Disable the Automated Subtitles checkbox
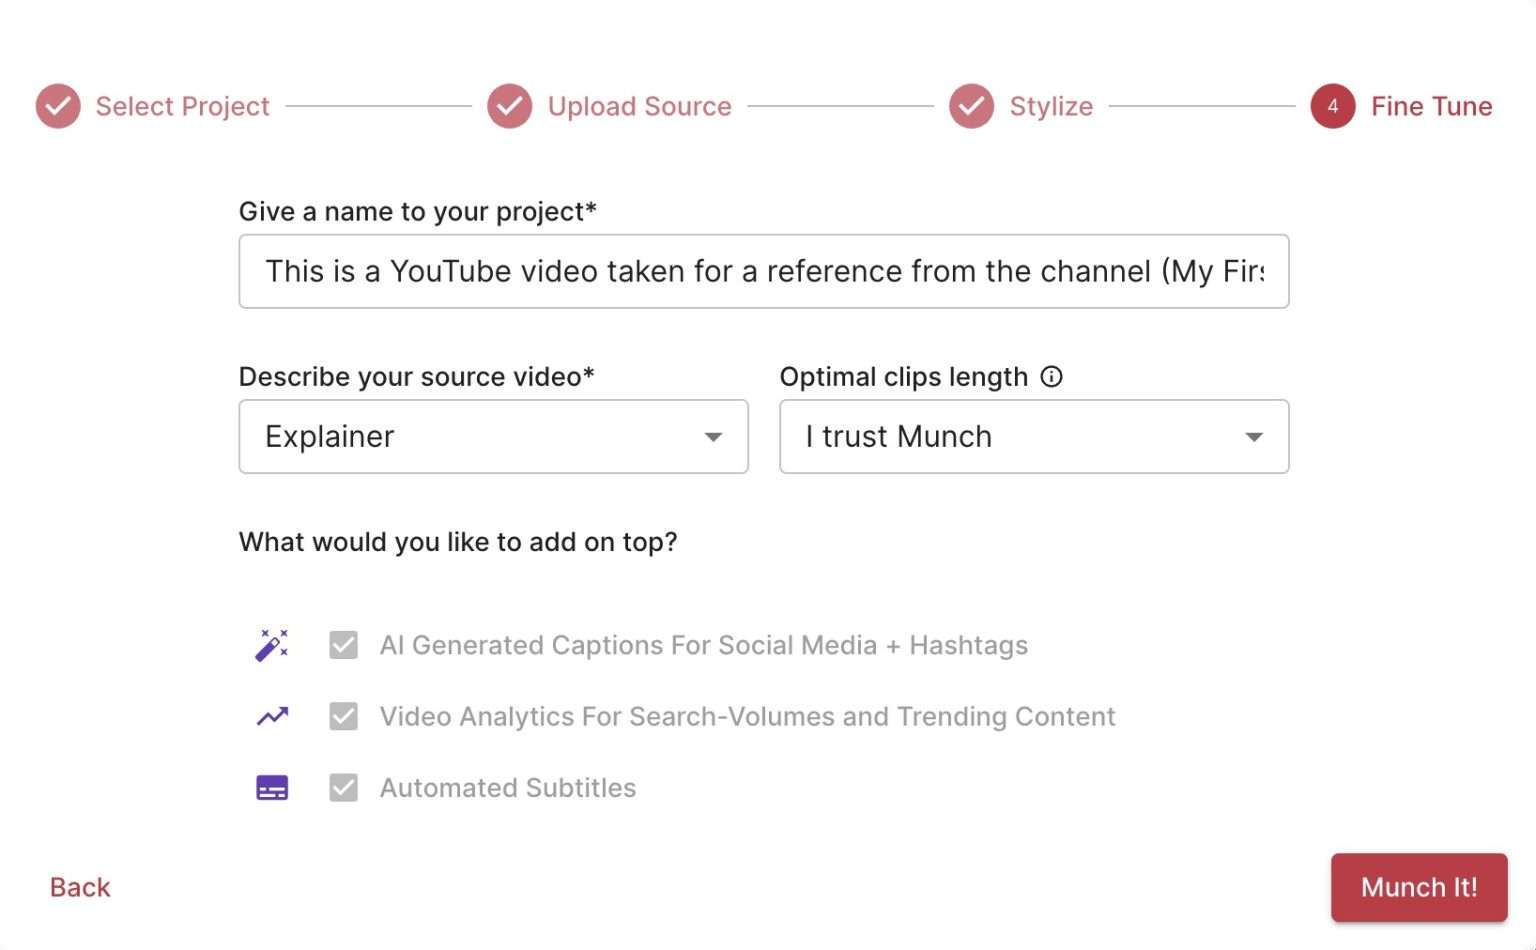This screenshot has height=950, width=1536. click(x=343, y=787)
